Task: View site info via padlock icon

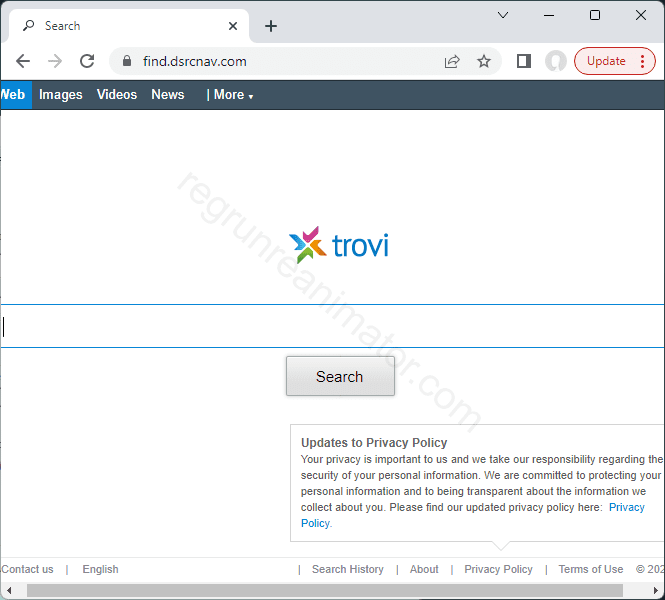Action: 126,61
